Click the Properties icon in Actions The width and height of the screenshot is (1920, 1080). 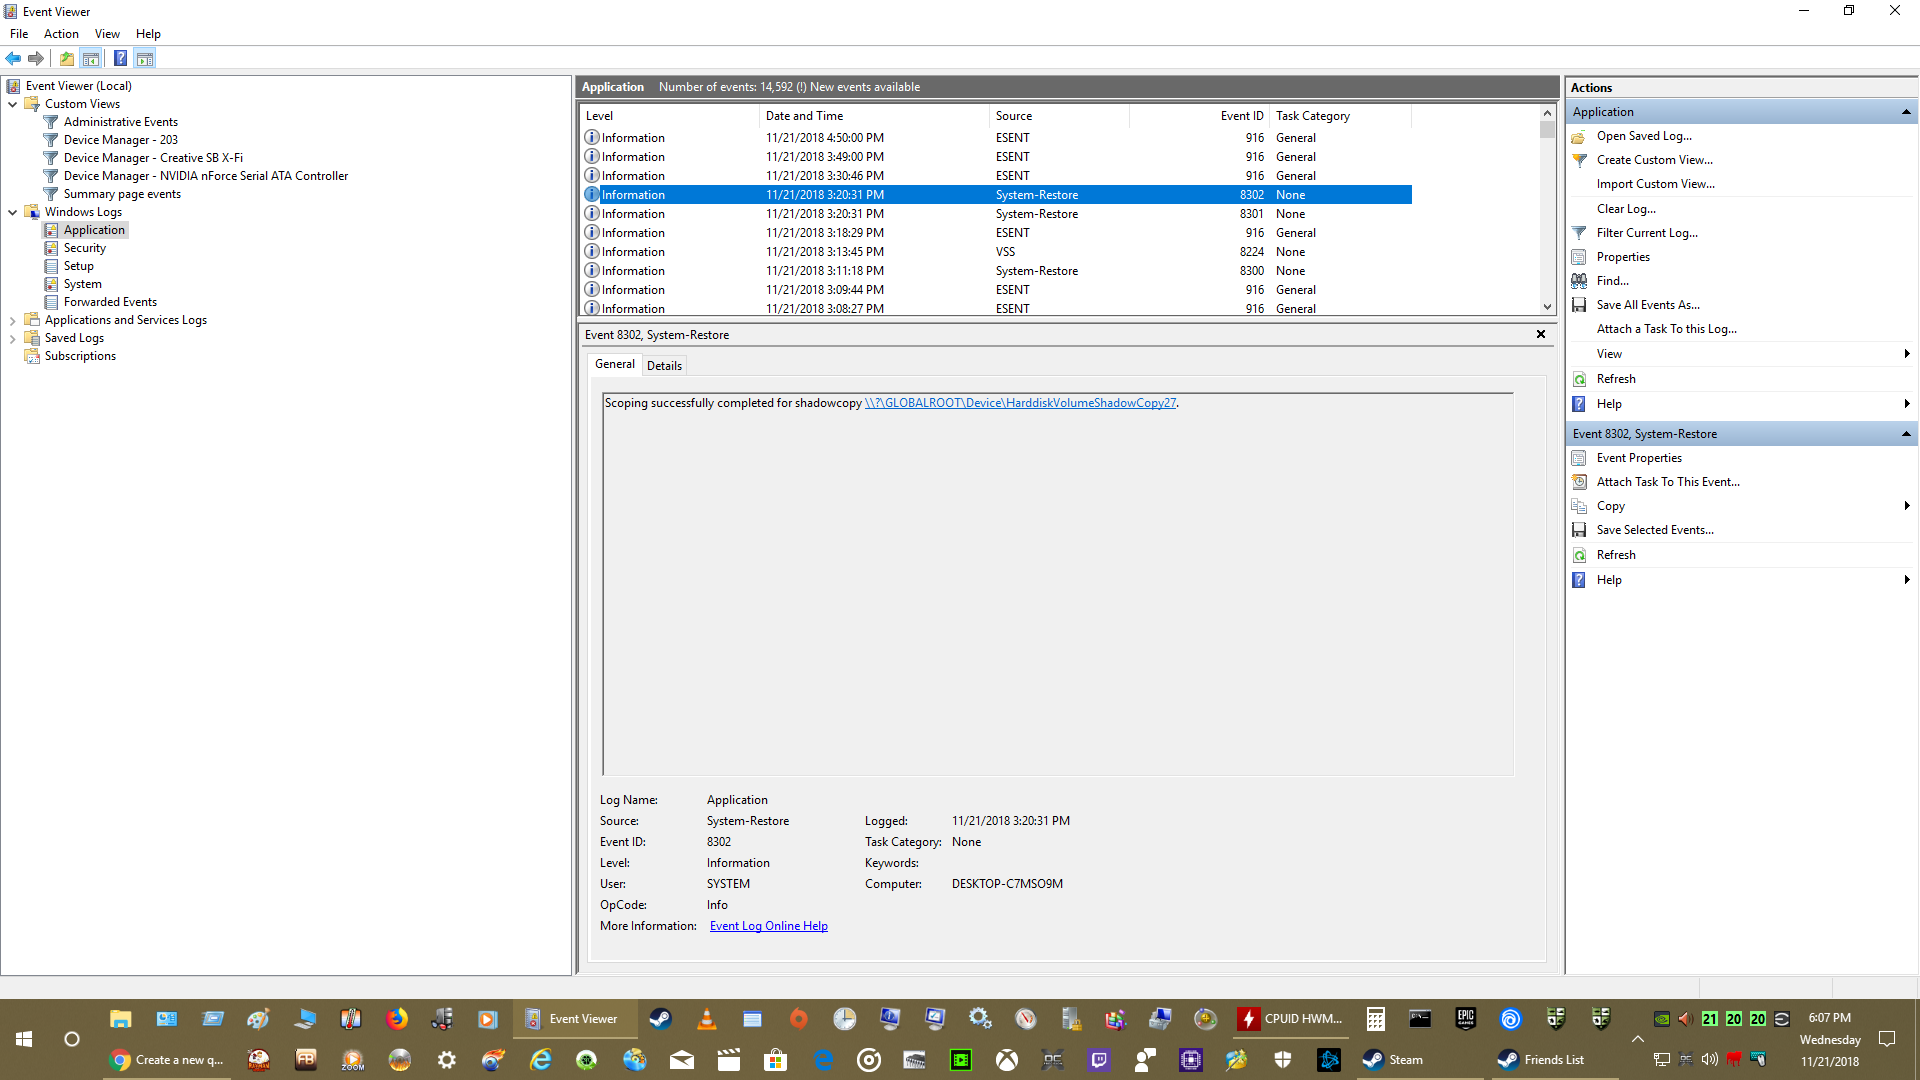coord(1579,257)
